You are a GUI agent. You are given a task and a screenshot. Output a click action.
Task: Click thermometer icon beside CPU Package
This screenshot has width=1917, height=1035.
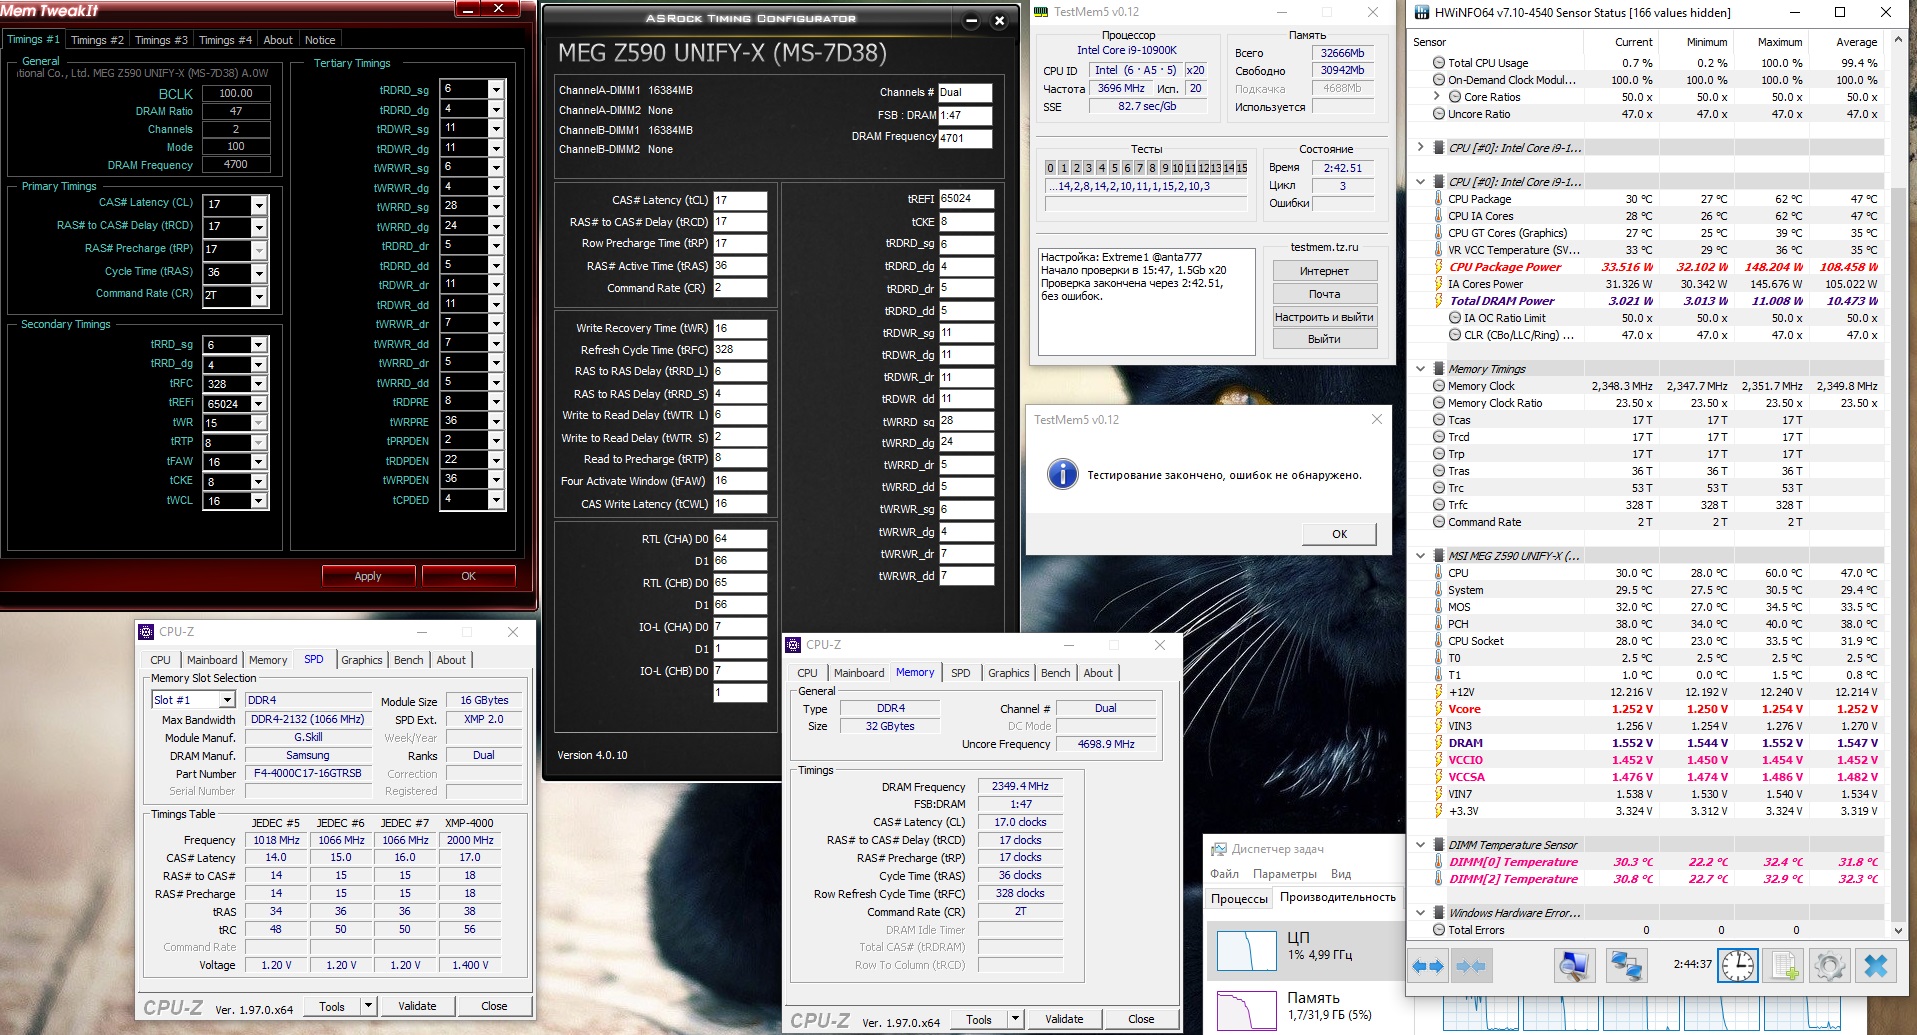click(x=1438, y=199)
